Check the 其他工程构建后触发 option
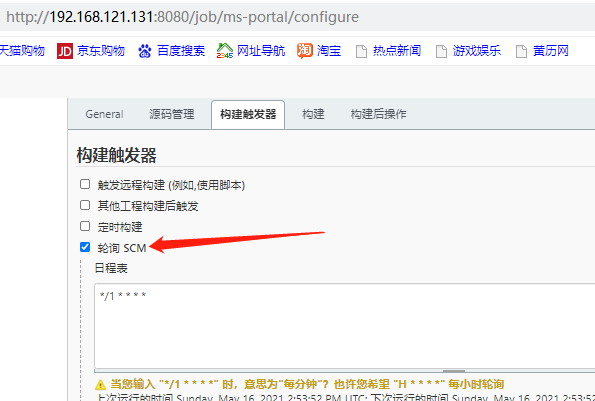This screenshot has width=595, height=401. [85, 205]
